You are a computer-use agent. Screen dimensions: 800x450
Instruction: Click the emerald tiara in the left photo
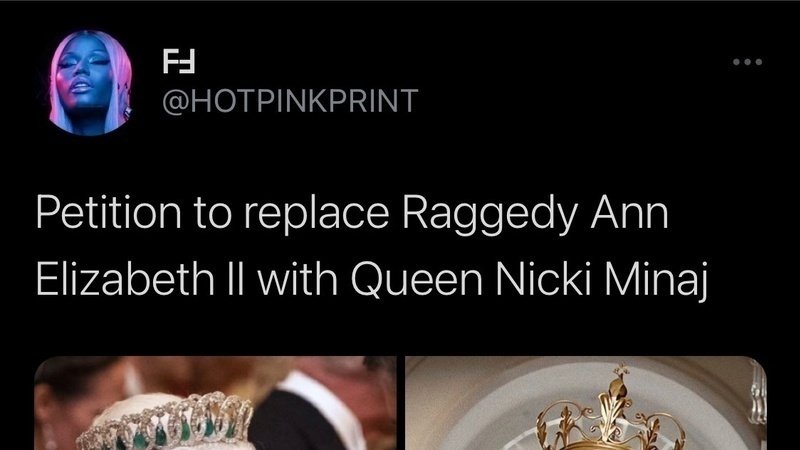coord(168,422)
